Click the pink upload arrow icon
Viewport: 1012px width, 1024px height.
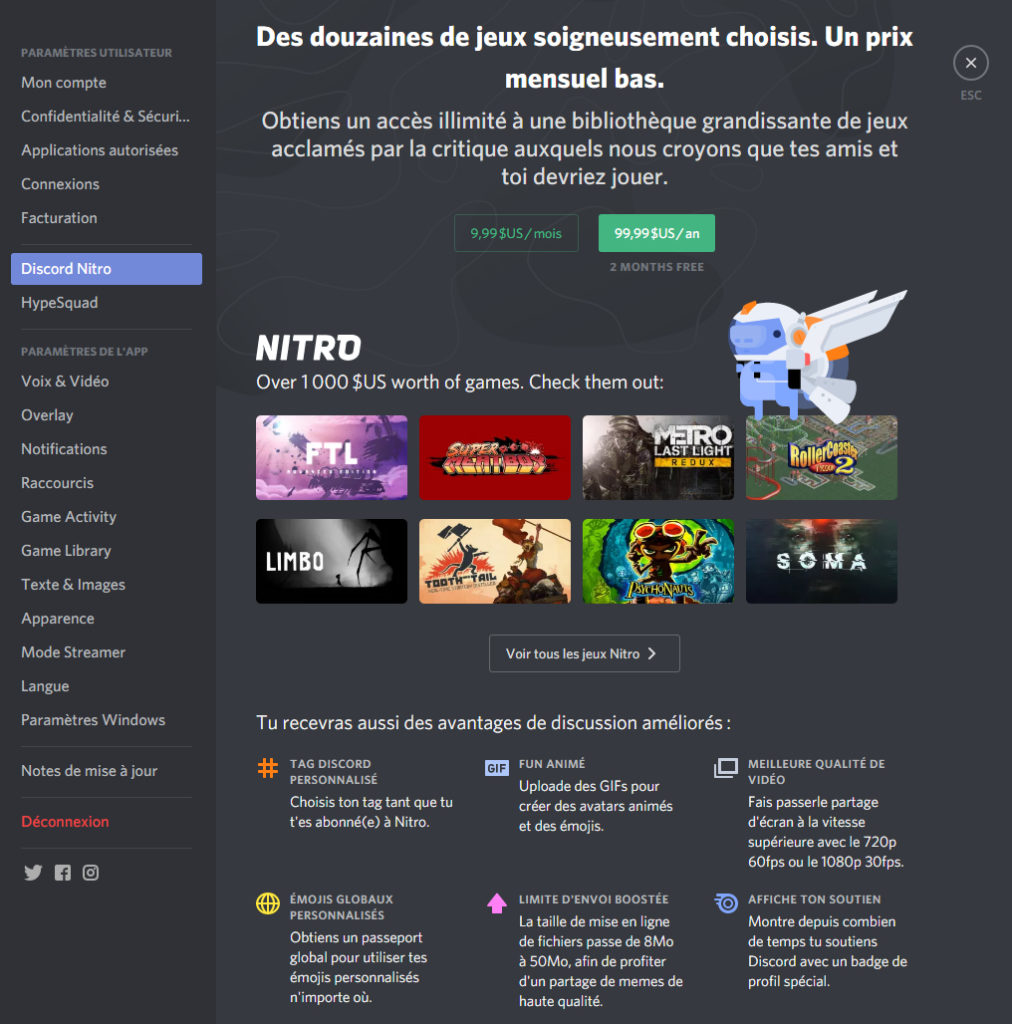click(497, 903)
